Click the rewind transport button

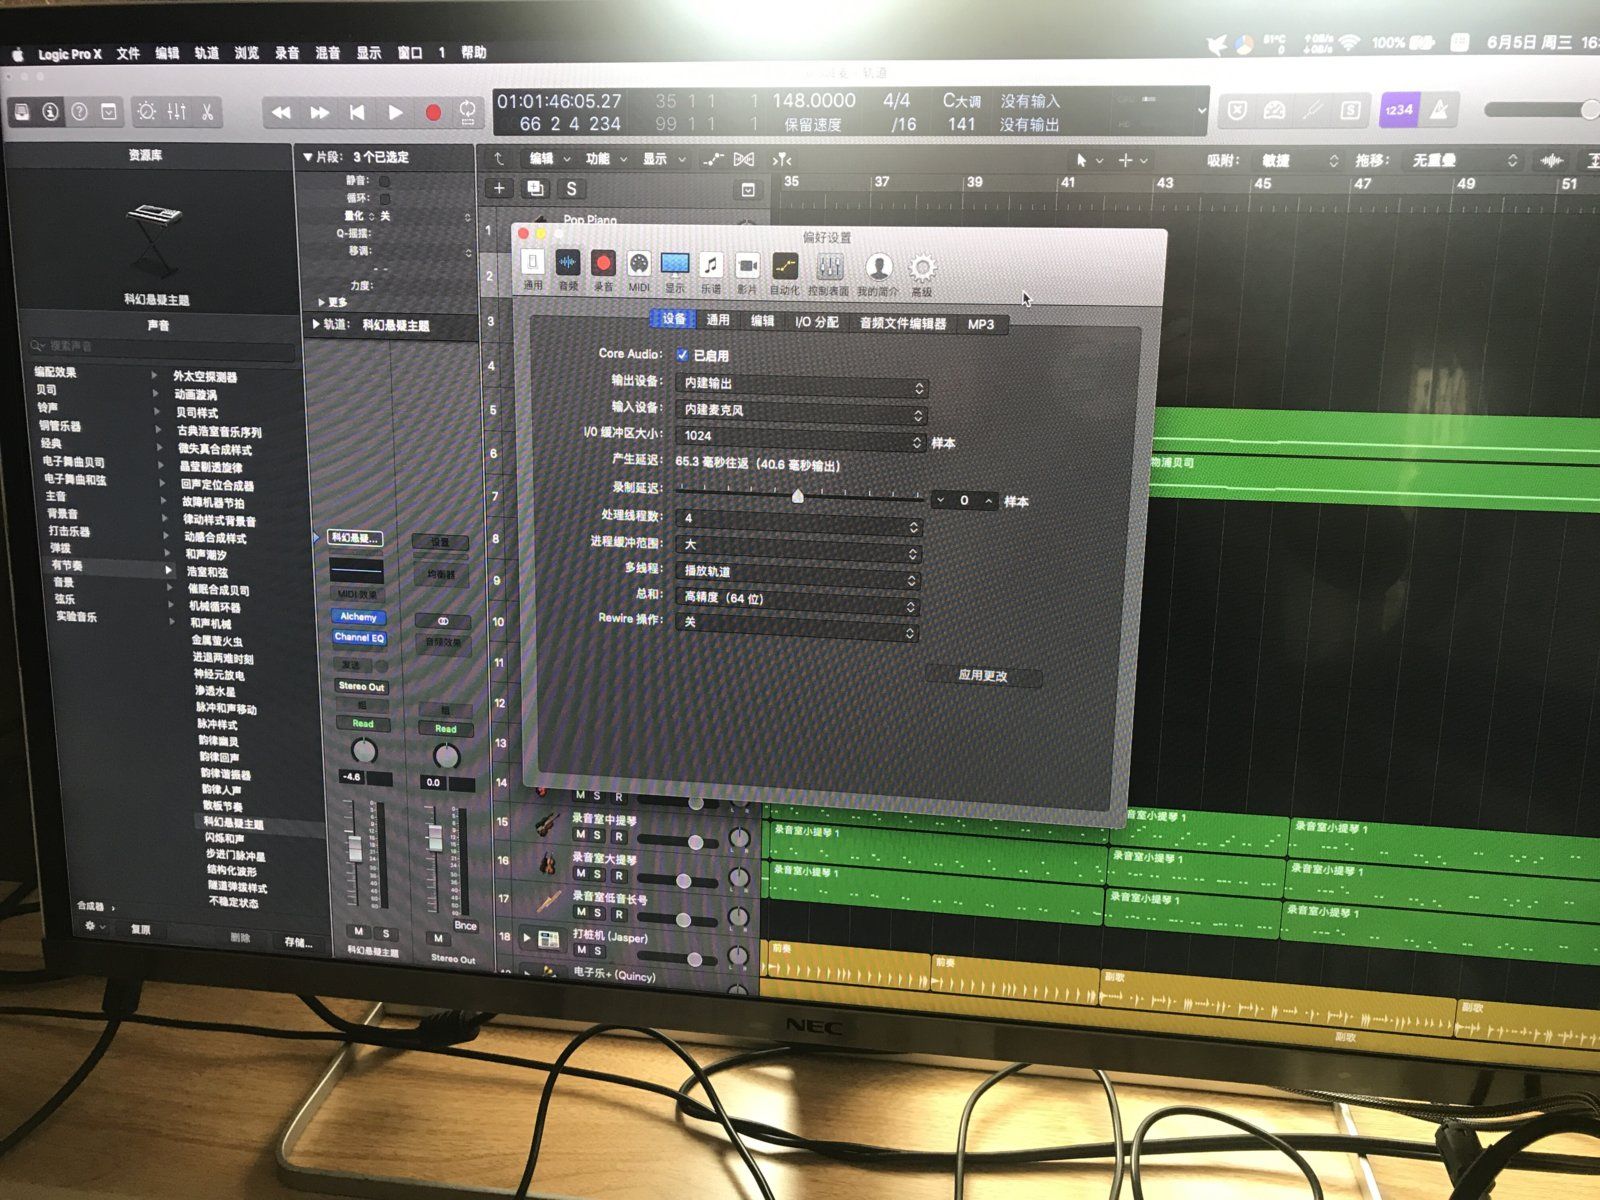pyautogui.click(x=281, y=113)
